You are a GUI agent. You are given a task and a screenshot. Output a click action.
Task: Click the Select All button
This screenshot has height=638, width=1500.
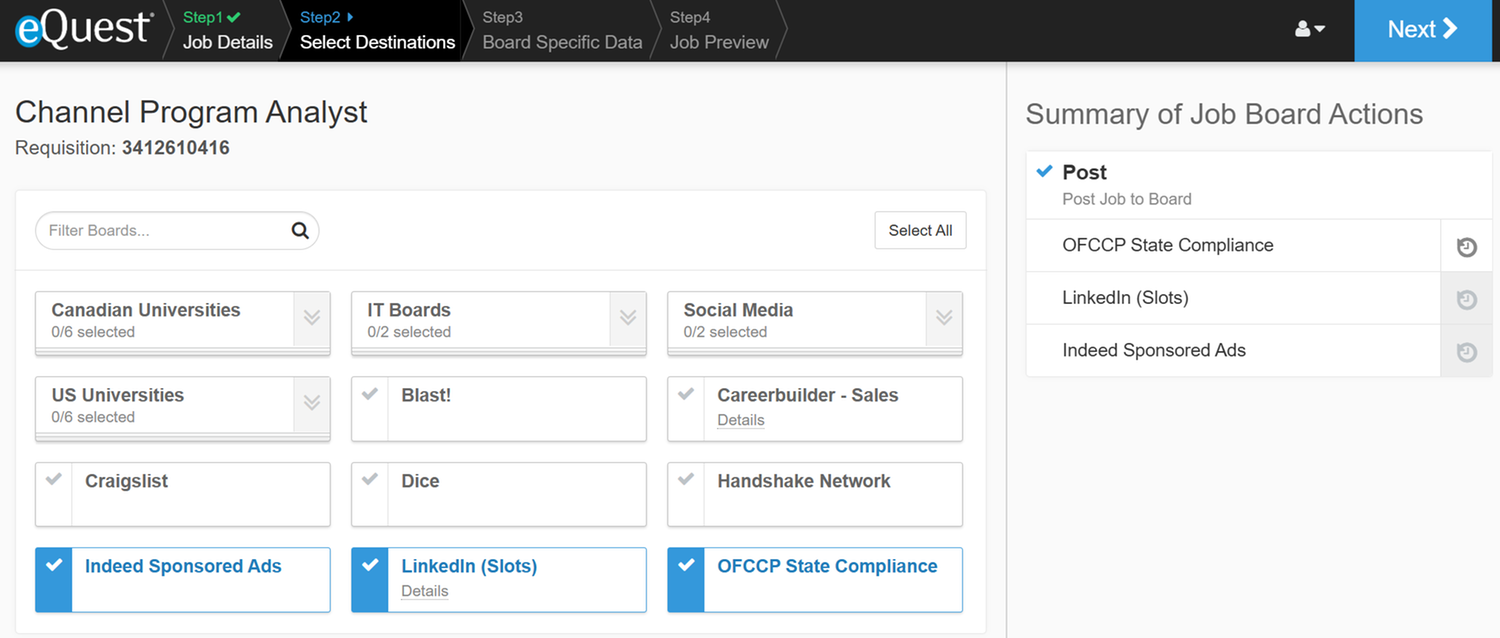[x=920, y=230]
